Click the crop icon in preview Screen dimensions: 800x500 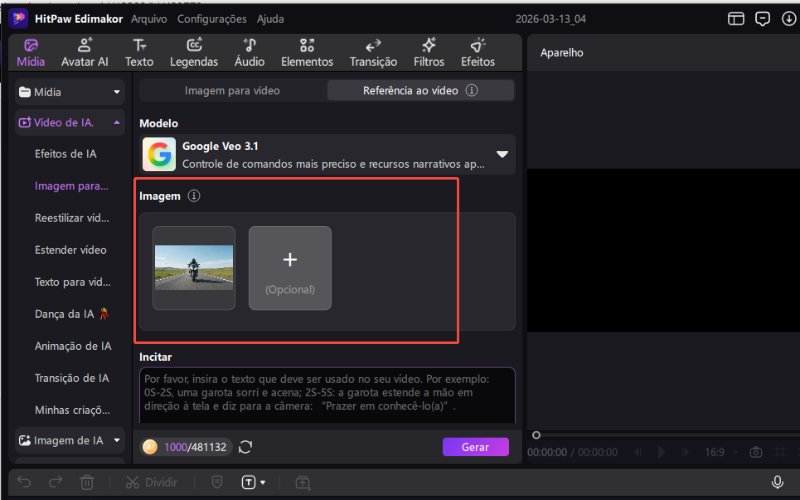[780, 452]
